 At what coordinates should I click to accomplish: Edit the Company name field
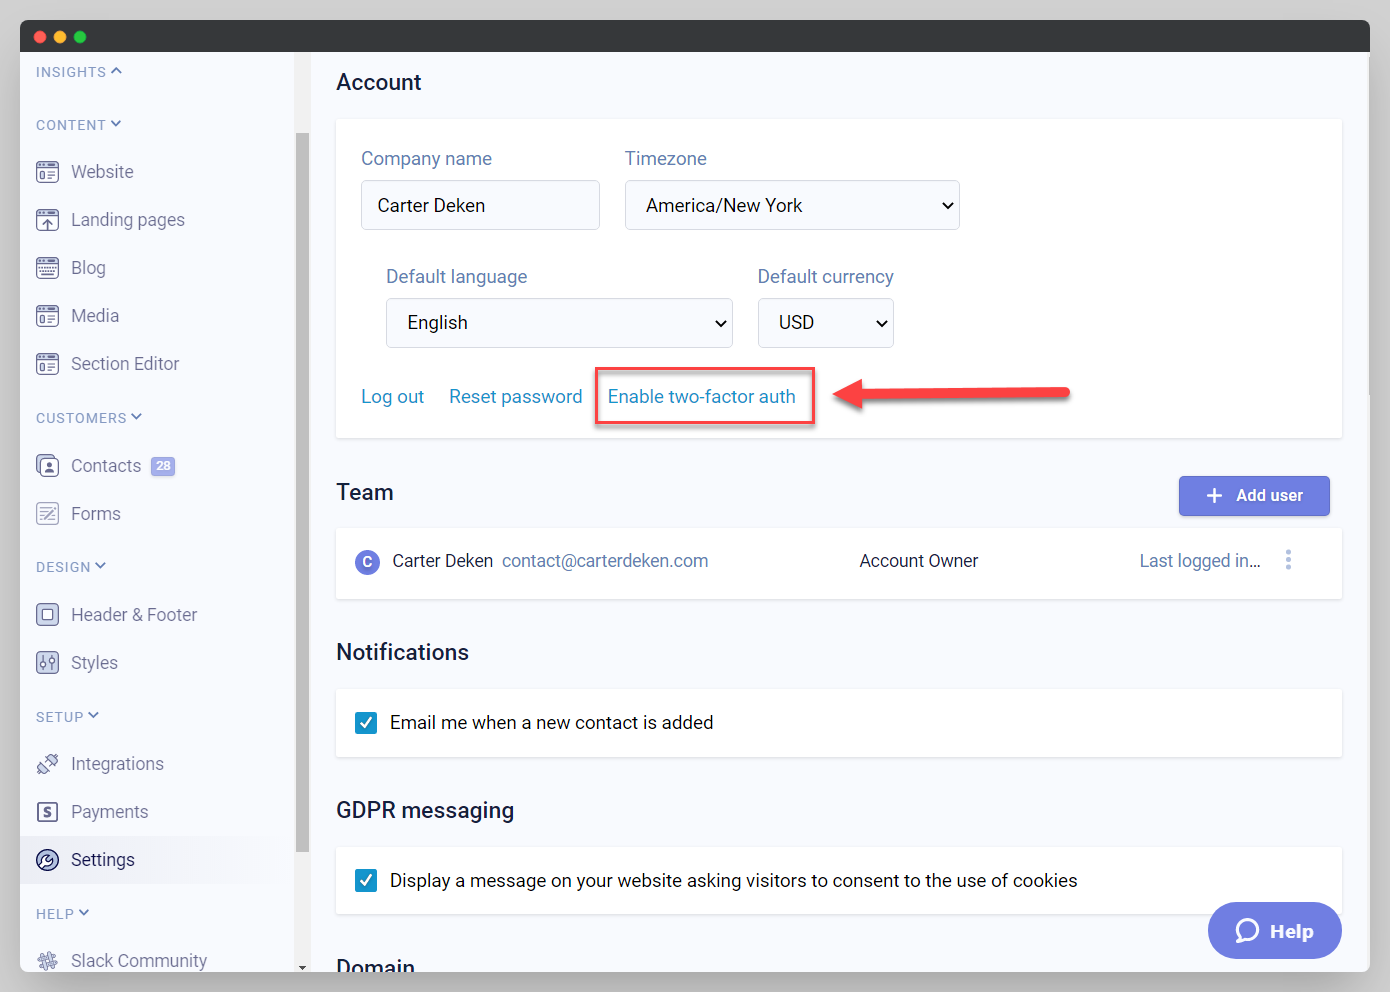480,205
